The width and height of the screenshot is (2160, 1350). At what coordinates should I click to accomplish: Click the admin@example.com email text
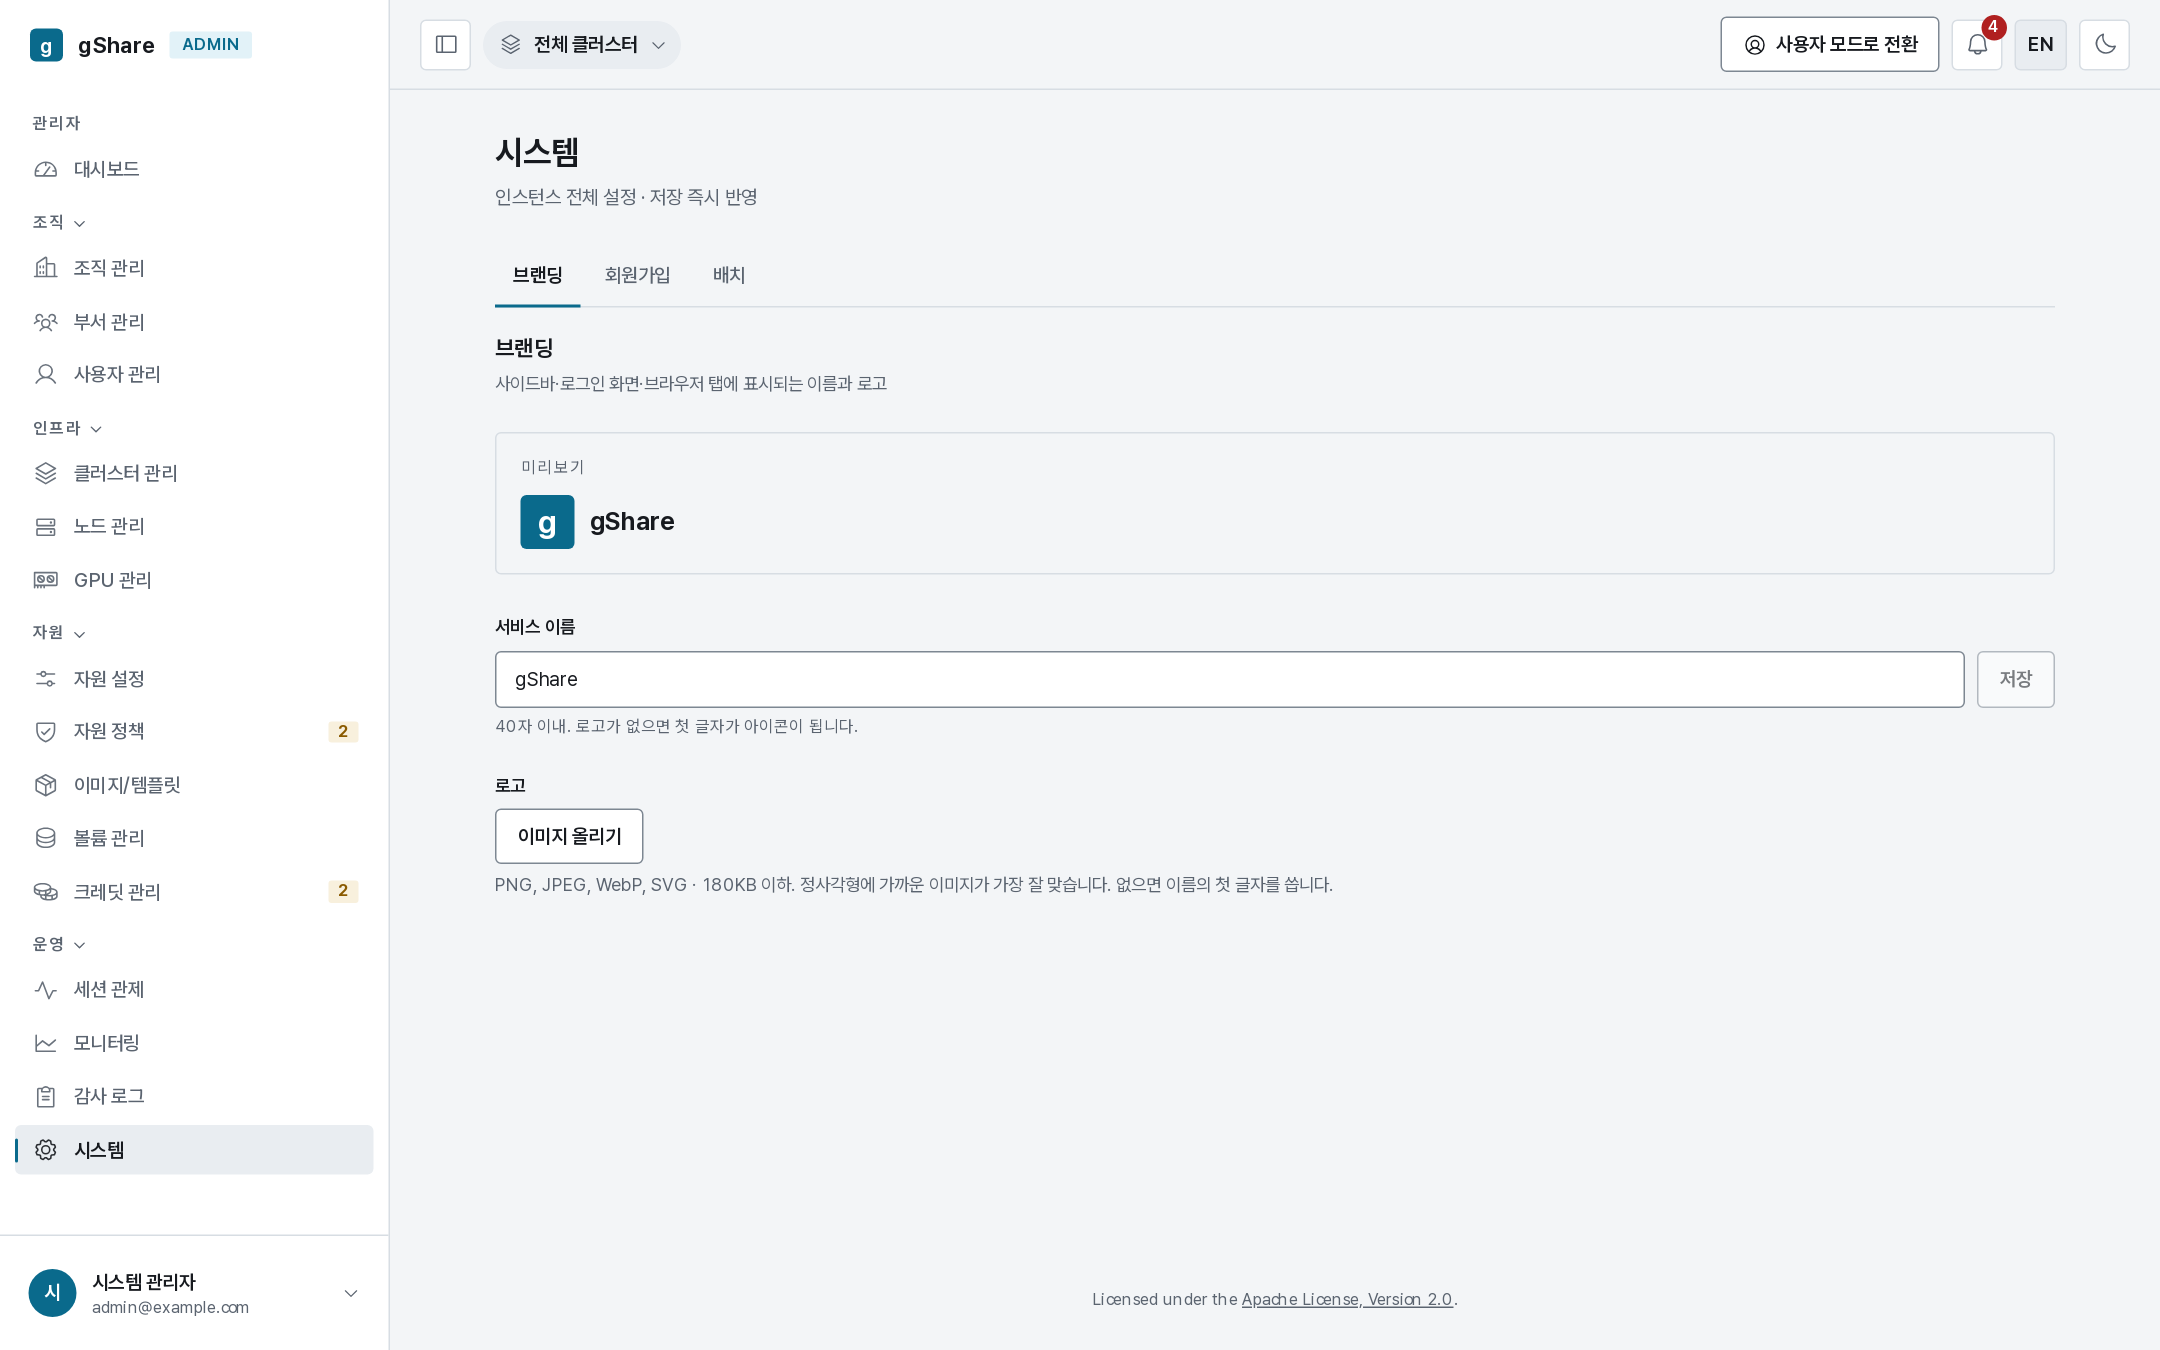point(171,1308)
